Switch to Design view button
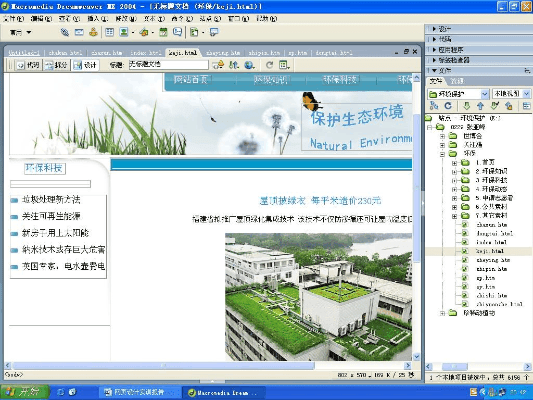Viewport: 533px width, 400px height. (85, 65)
